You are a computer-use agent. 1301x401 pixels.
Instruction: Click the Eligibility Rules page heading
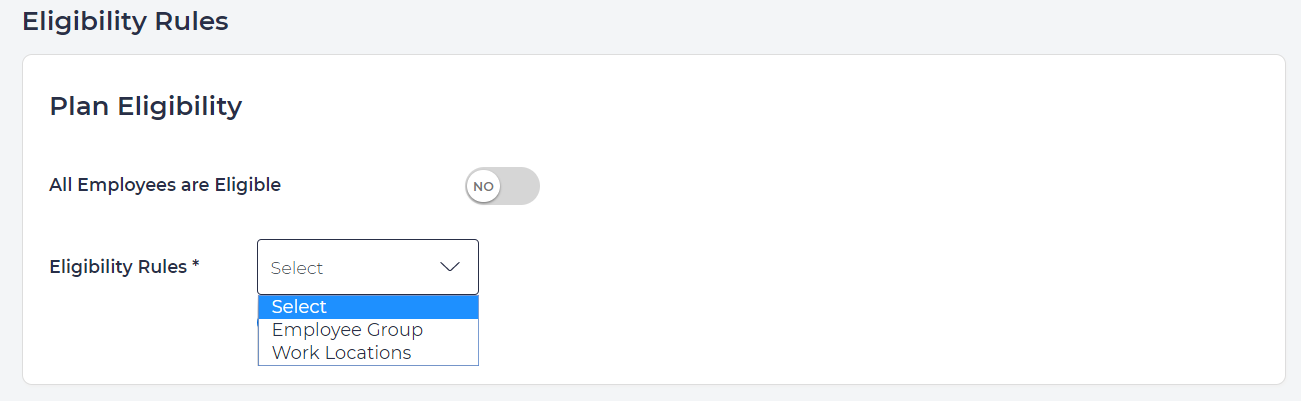pyautogui.click(x=125, y=21)
